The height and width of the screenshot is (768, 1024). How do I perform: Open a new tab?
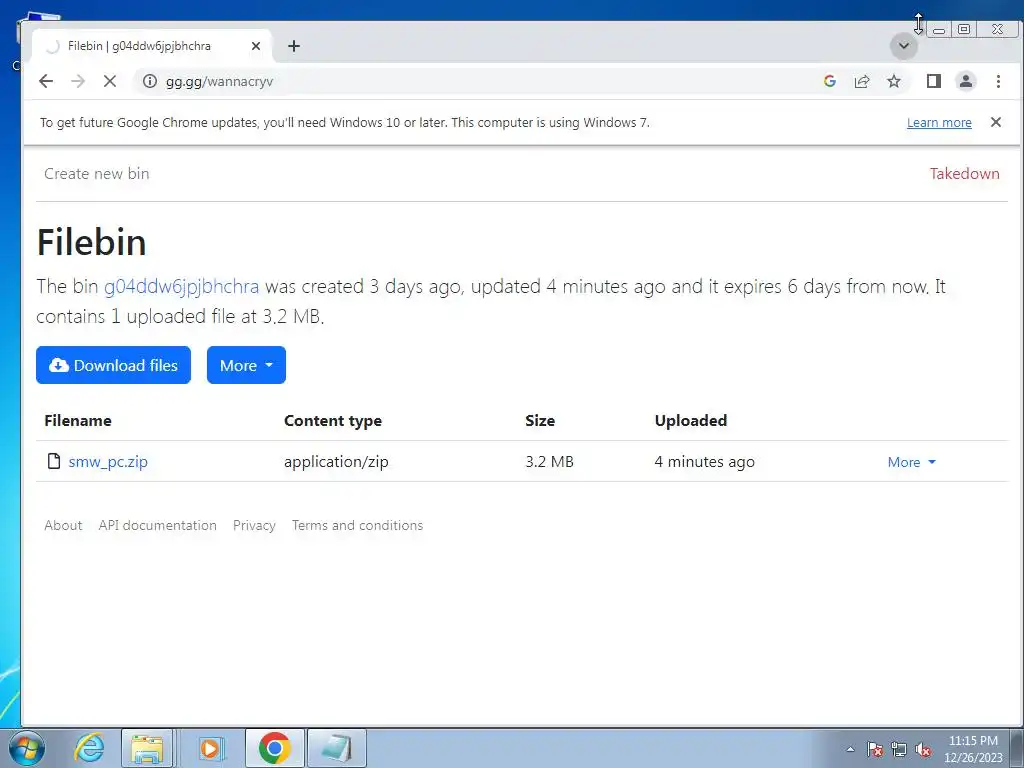tap(294, 46)
